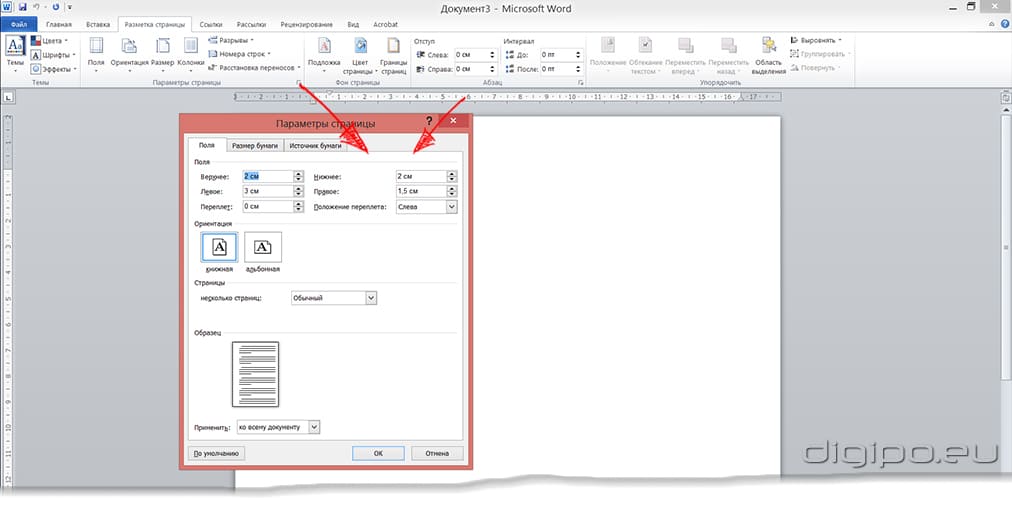This screenshot has width=1012, height=509.
Task: Click the Границы страниц icon
Action: [393, 52]
